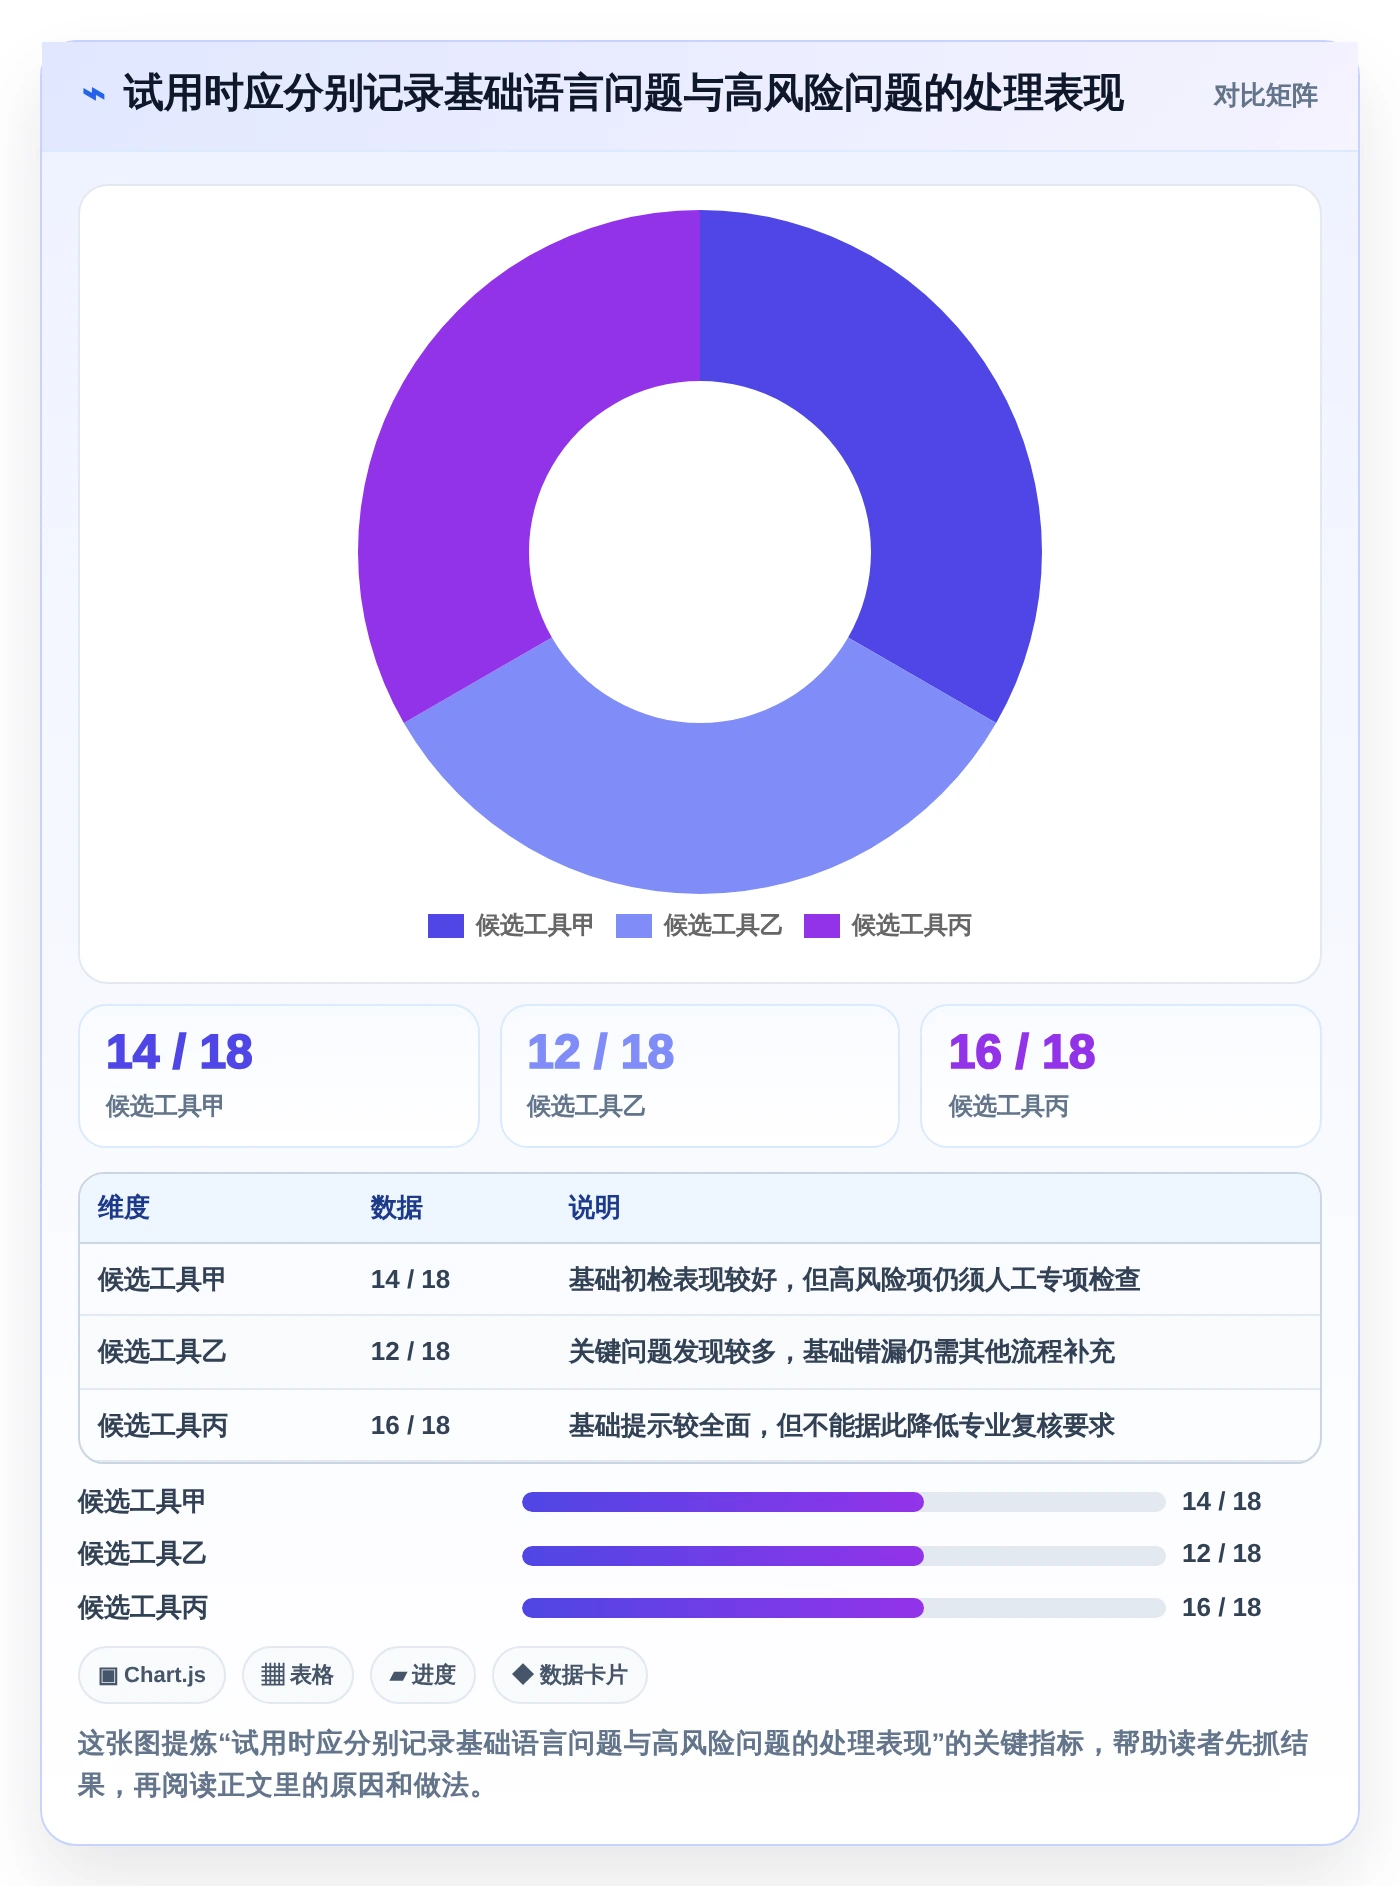The width and height of the screenshot is (1400, 1886).
Task: Click 16 / 18 value beside progress bar
Action: point(1221,1608)
